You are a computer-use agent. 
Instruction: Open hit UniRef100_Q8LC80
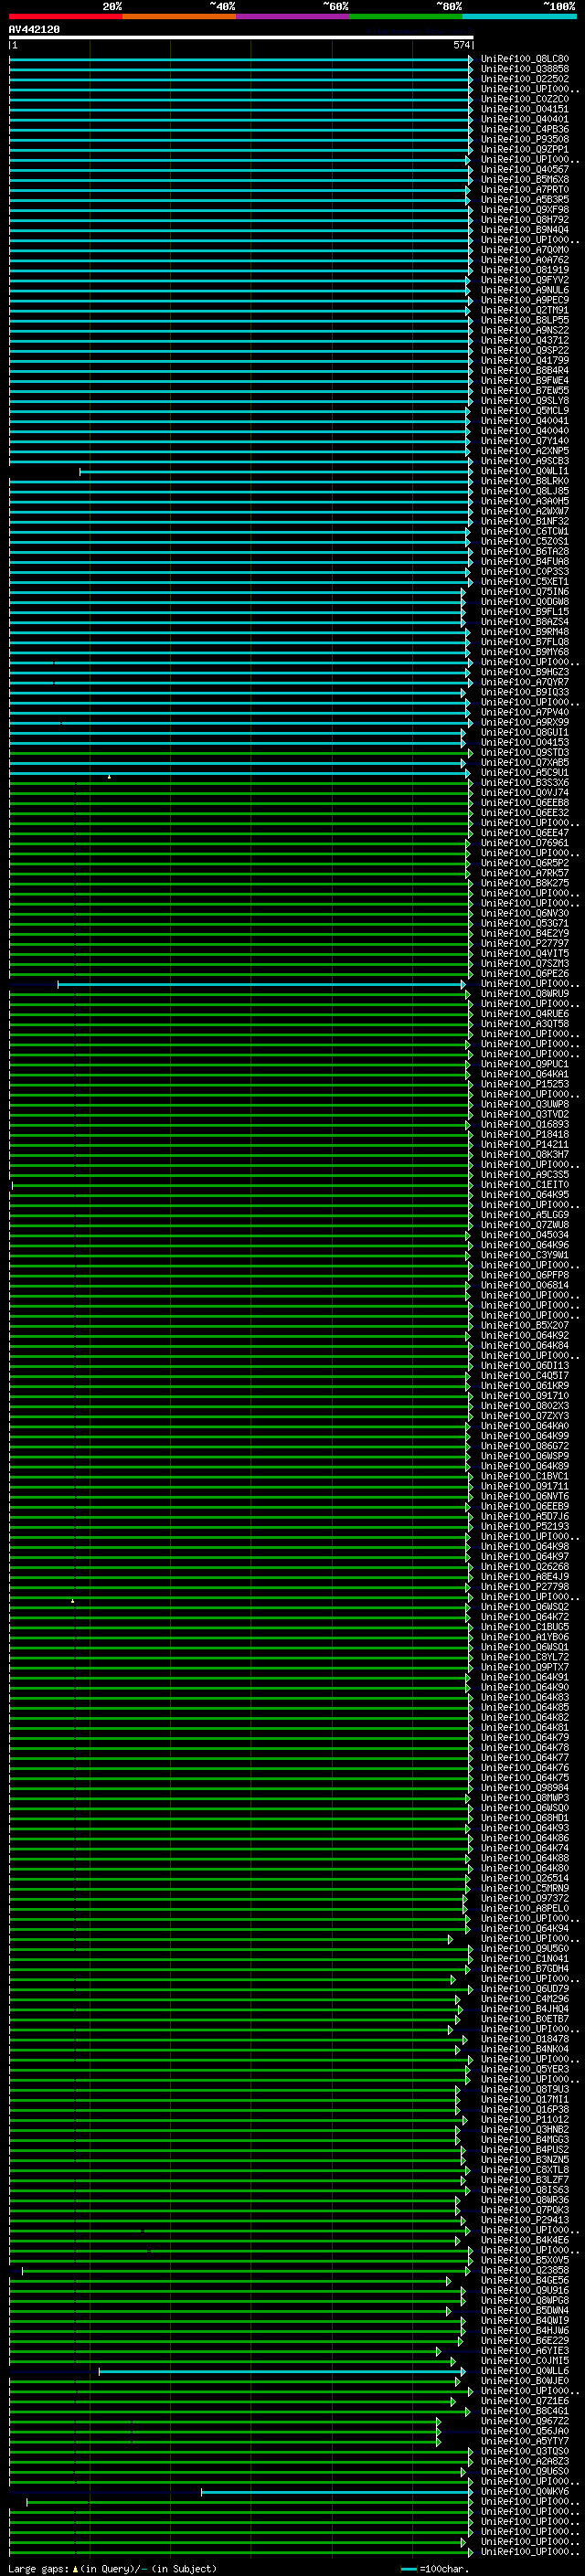(525, 59)
